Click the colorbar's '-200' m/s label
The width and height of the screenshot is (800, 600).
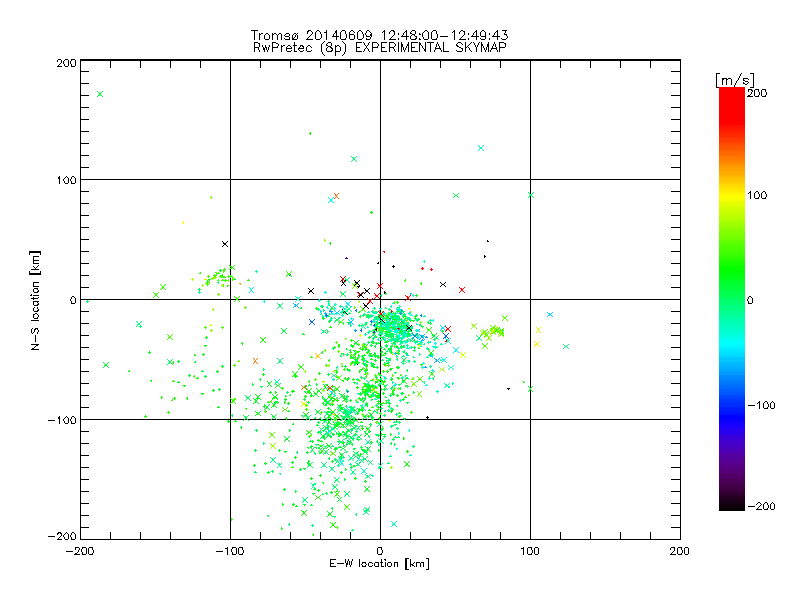761,506
